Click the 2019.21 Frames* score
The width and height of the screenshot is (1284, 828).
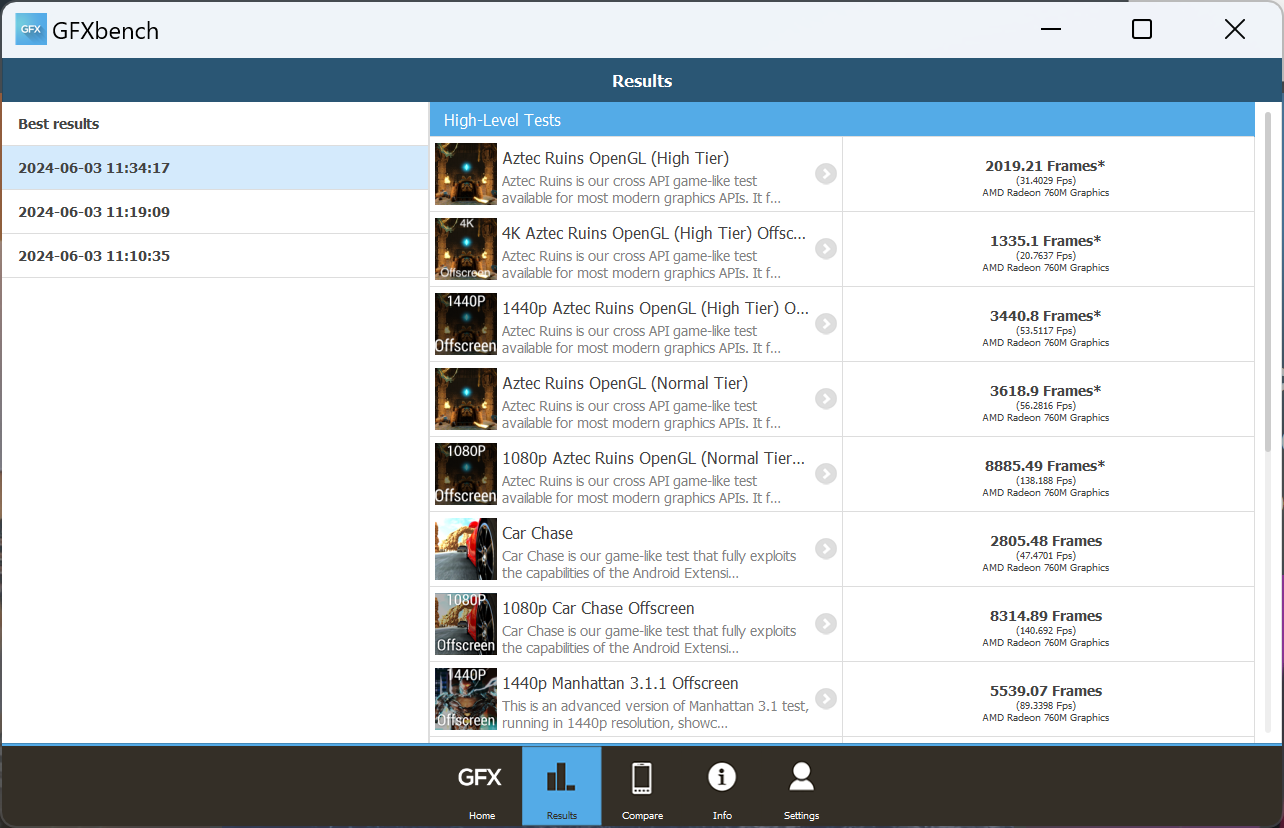(x=1045, y=166)
